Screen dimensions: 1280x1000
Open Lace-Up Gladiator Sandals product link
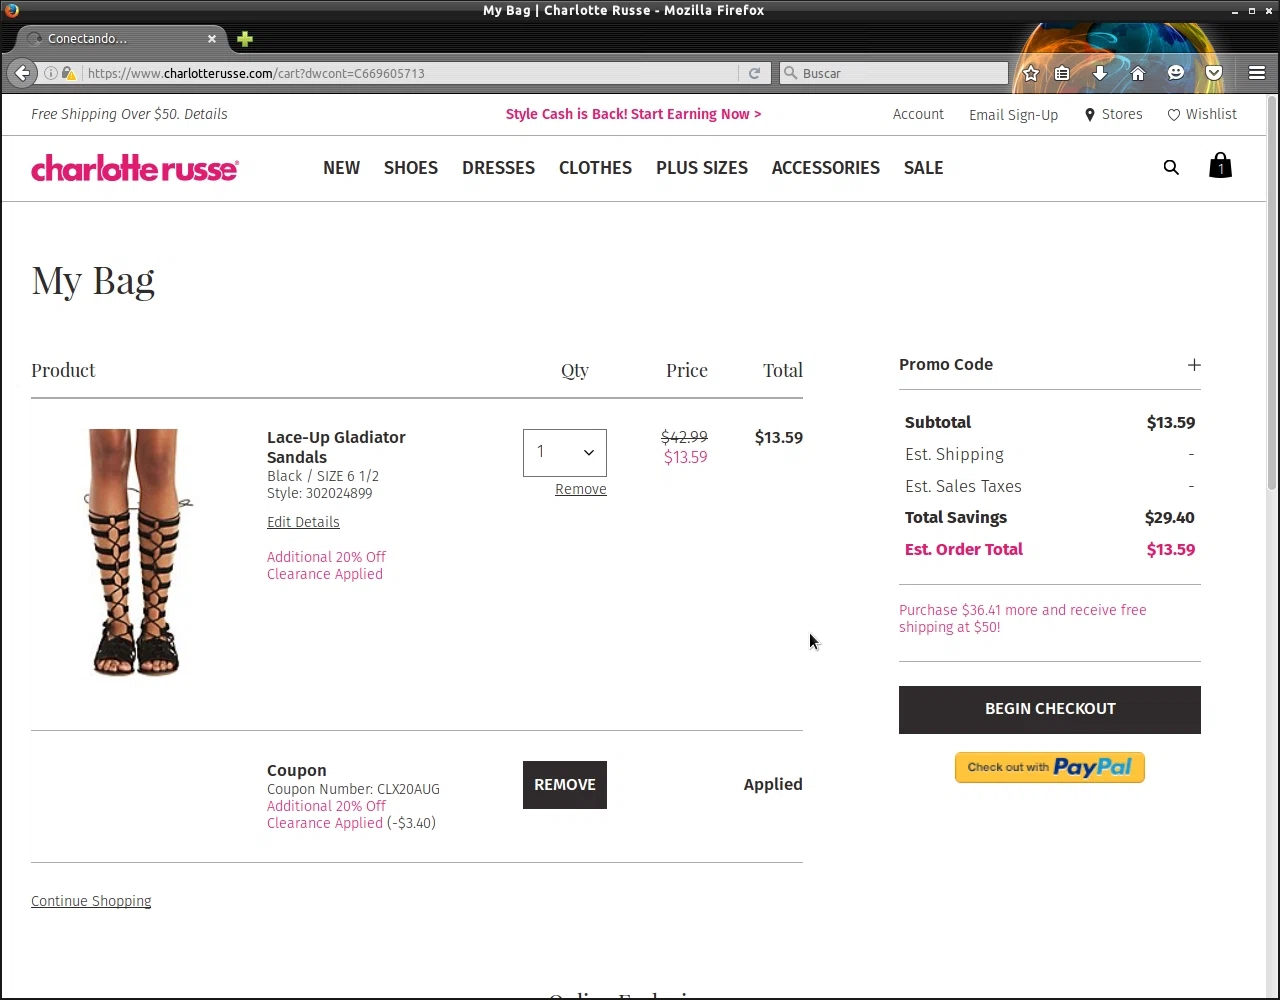336,447
